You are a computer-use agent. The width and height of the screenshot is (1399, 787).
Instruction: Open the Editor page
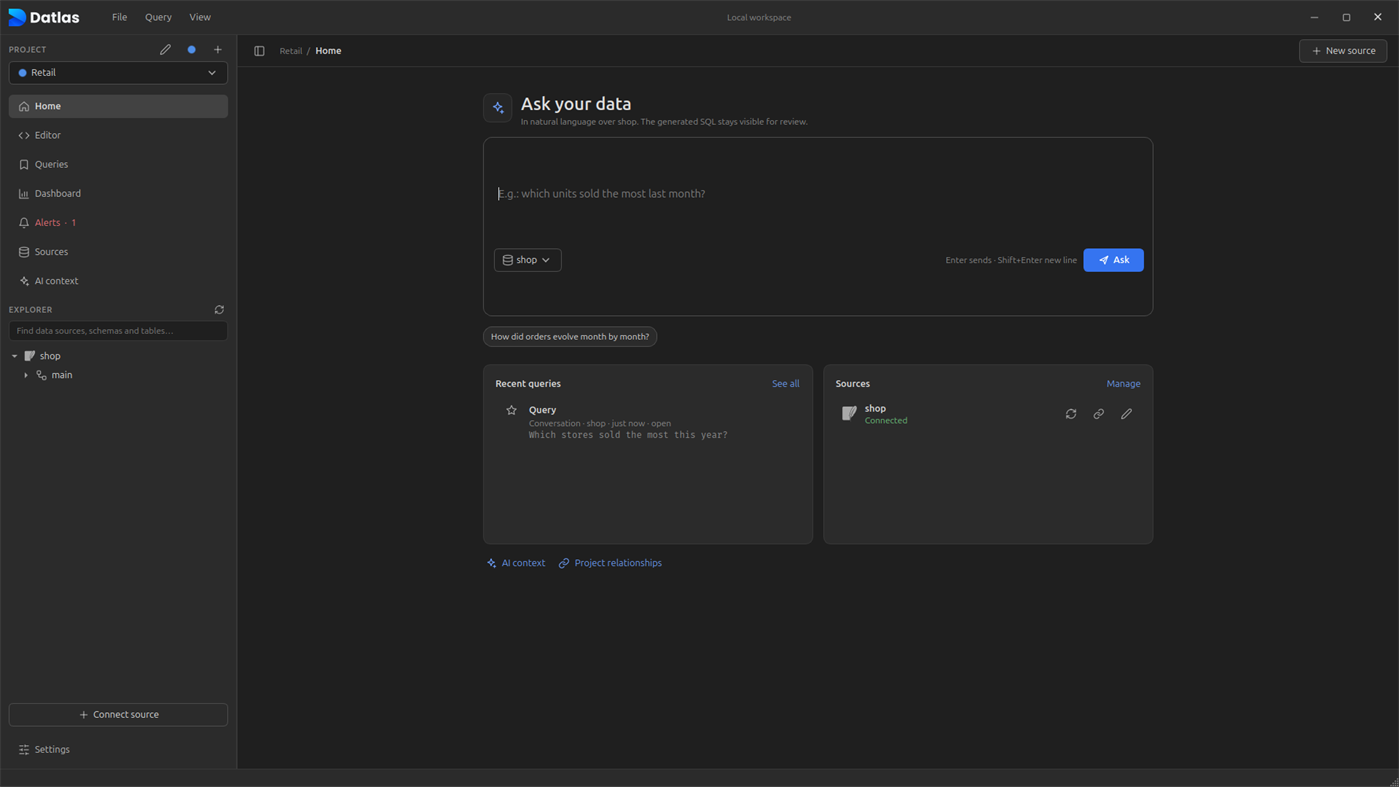(x=118, y=135)
